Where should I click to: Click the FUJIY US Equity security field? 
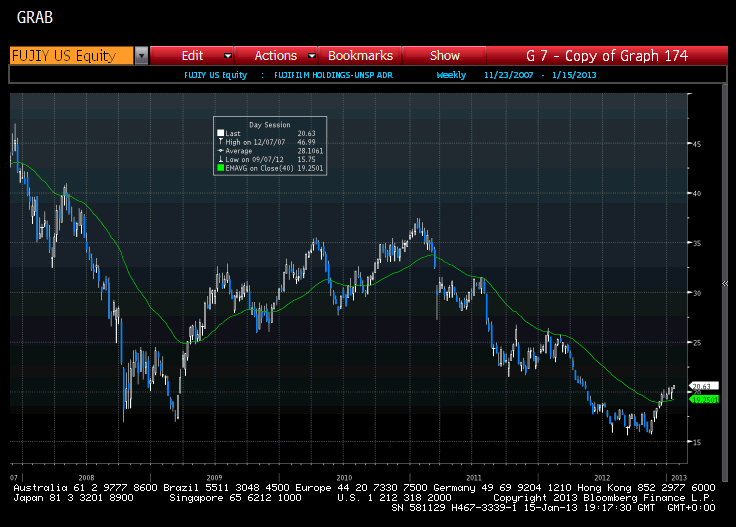[71, 56]
